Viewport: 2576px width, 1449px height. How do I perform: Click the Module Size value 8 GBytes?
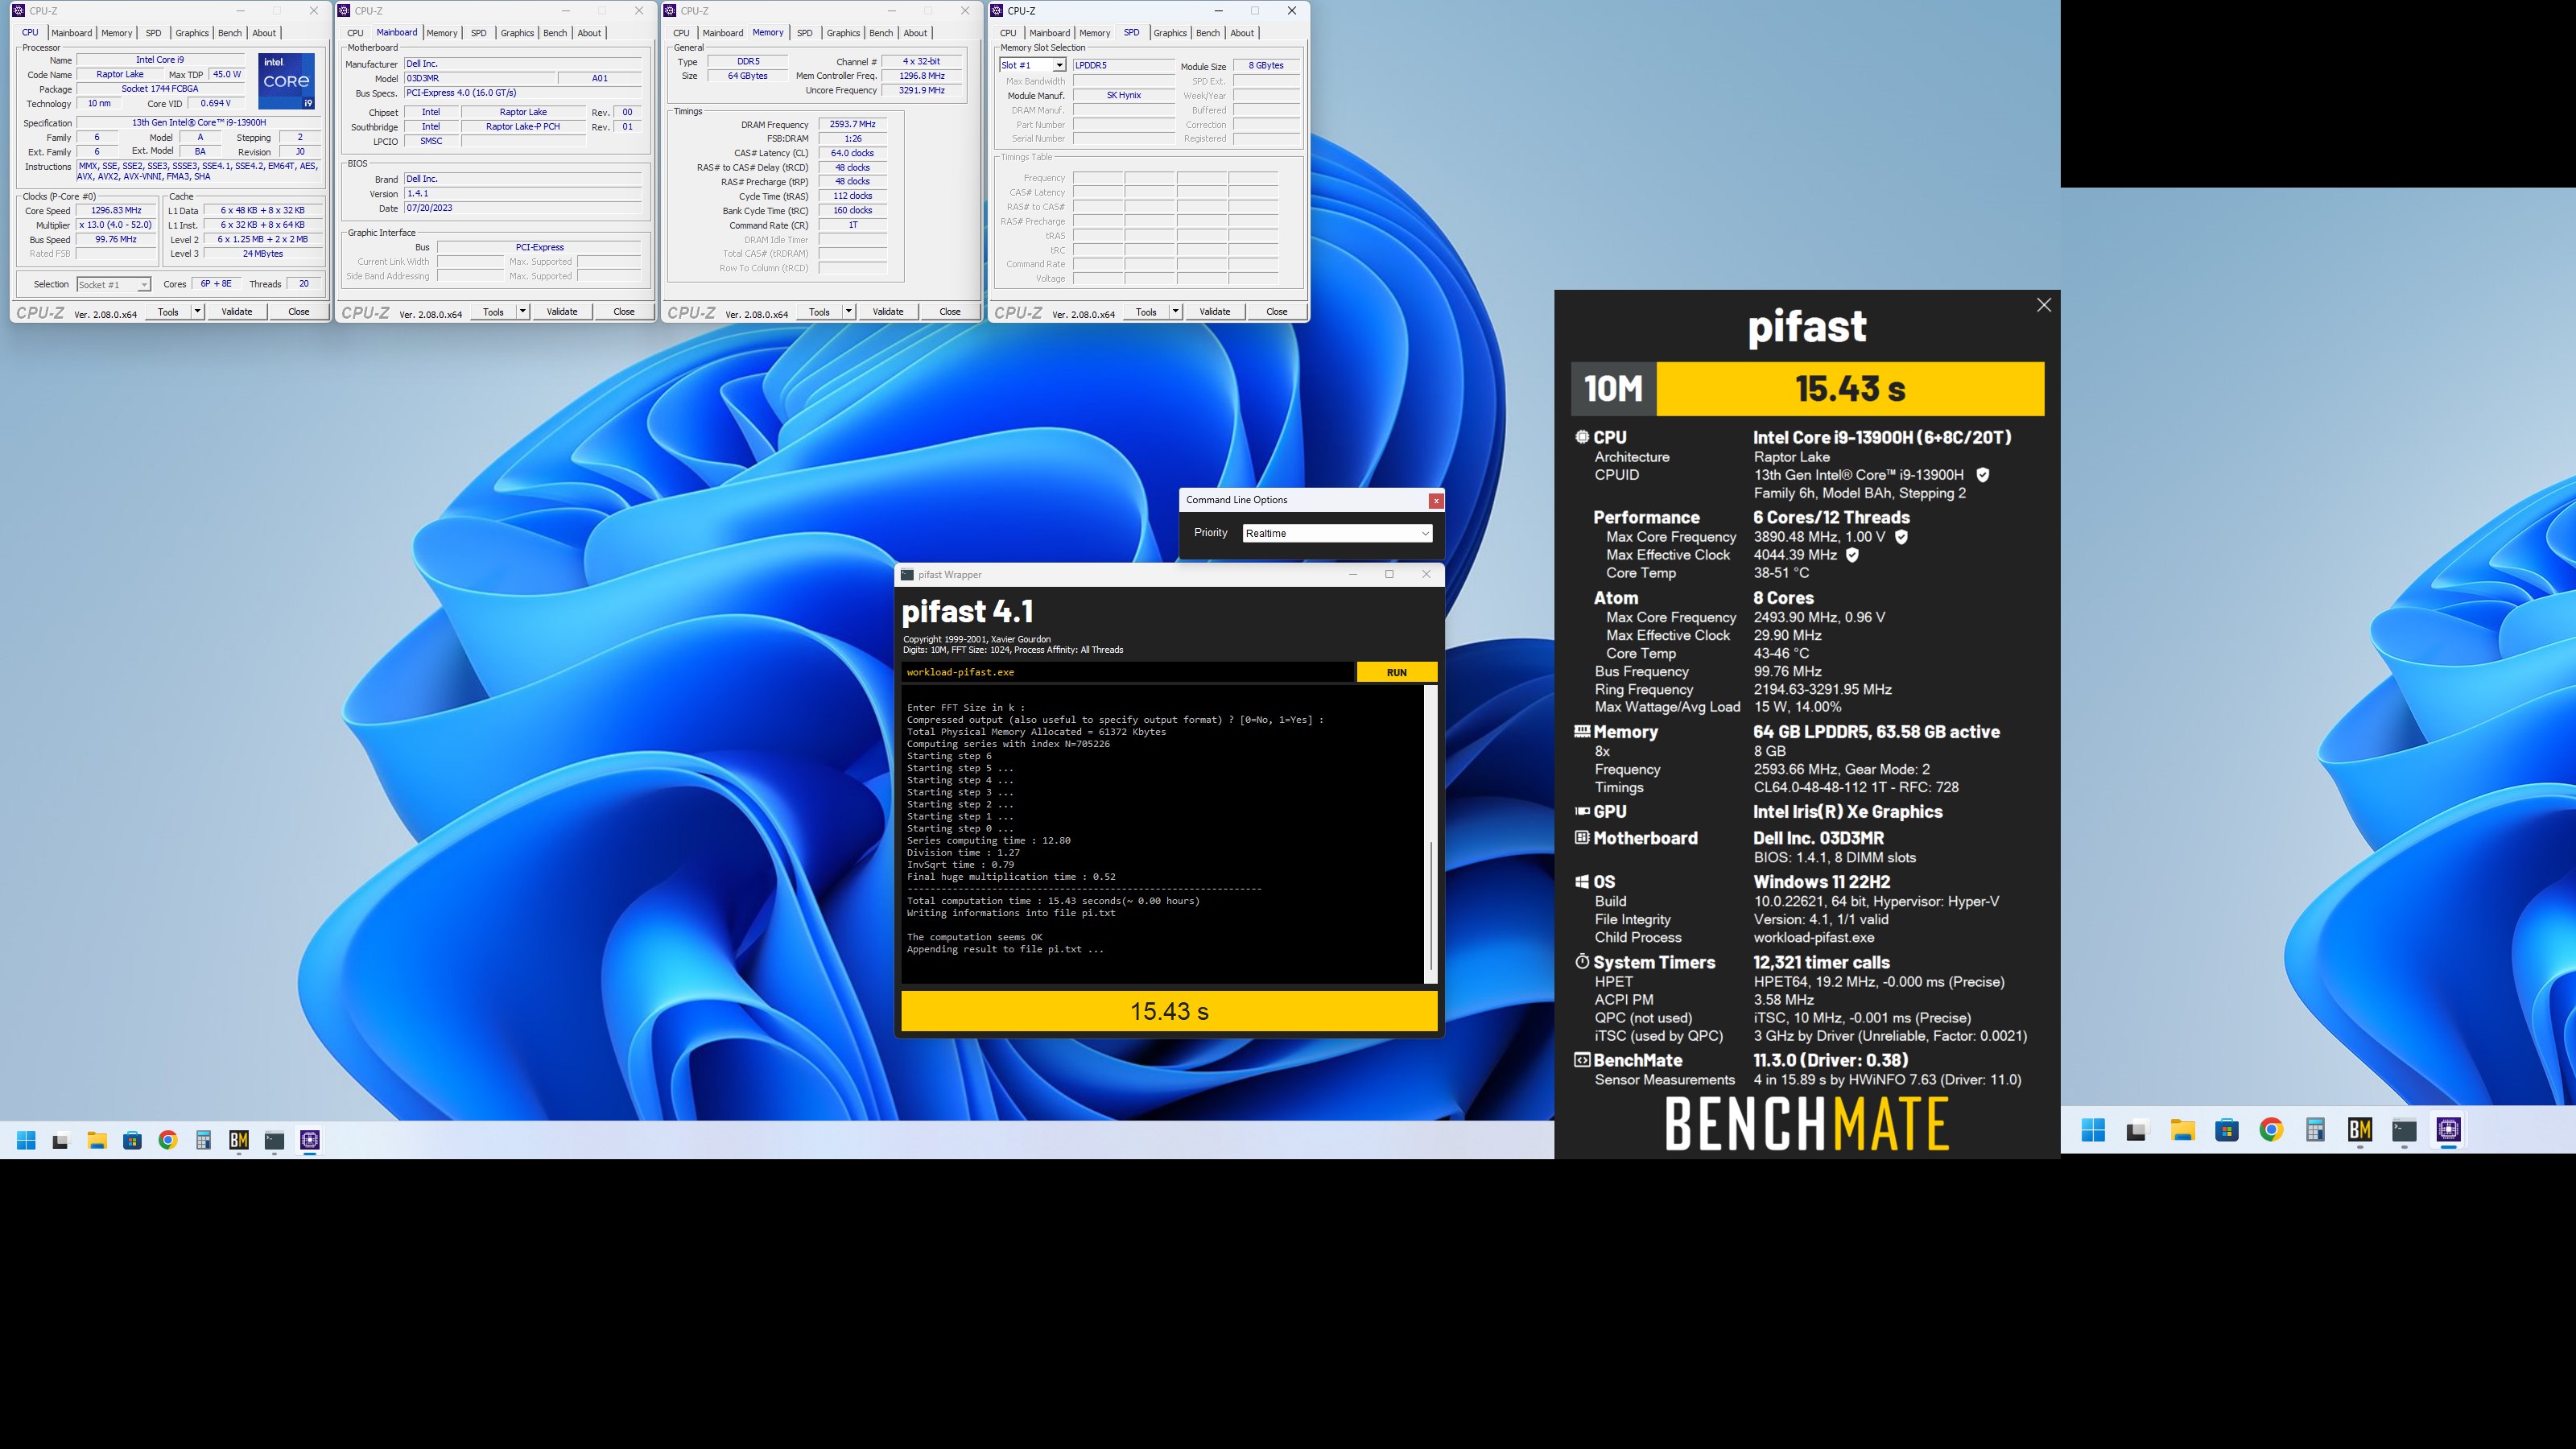tap(1266, 66)
